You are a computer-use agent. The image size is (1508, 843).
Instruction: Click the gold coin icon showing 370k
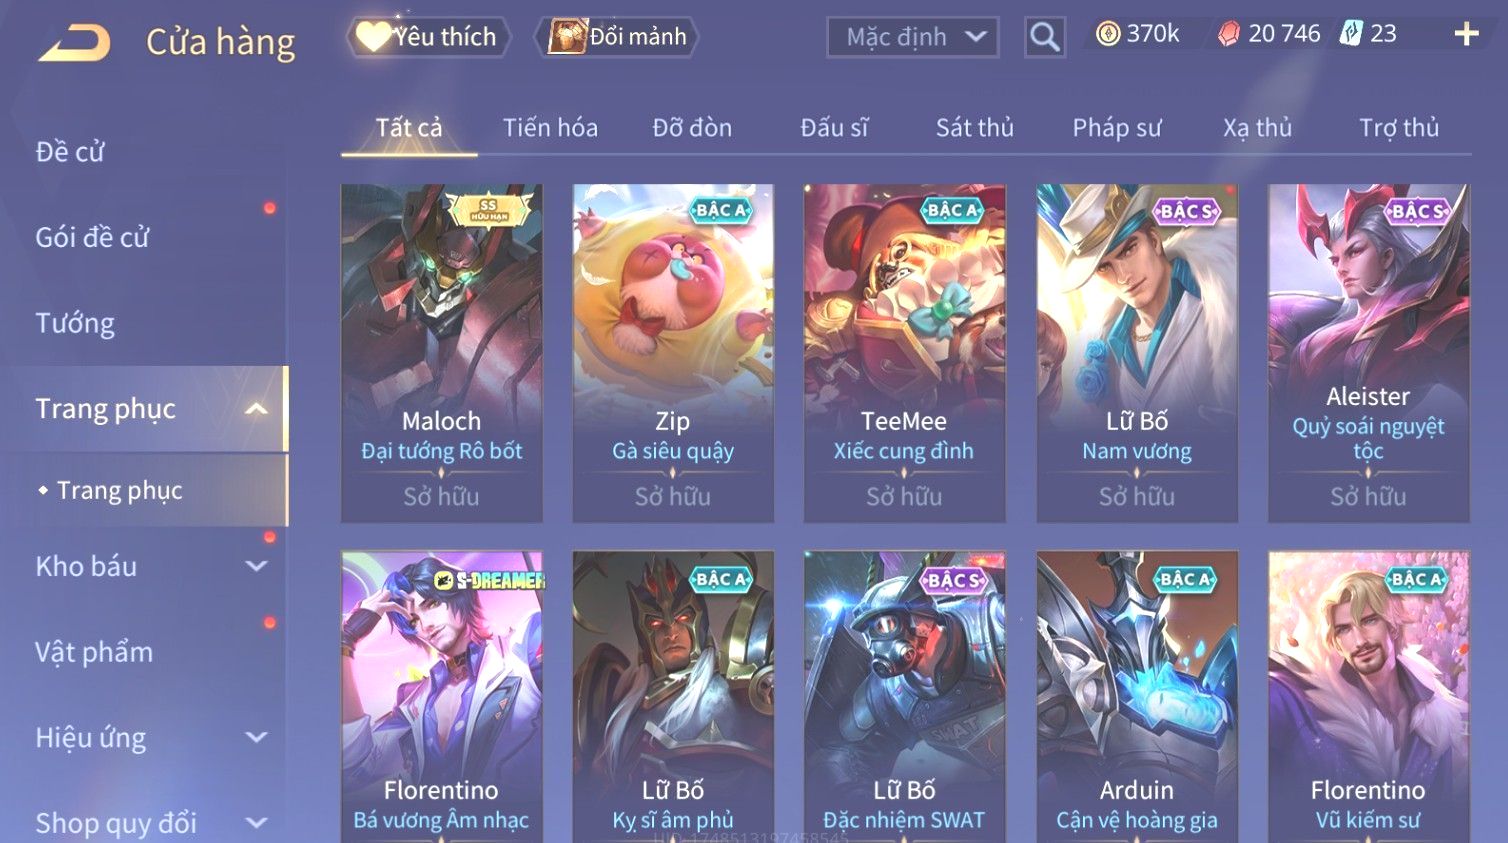pyautogui.click(x=1108, y=34)
